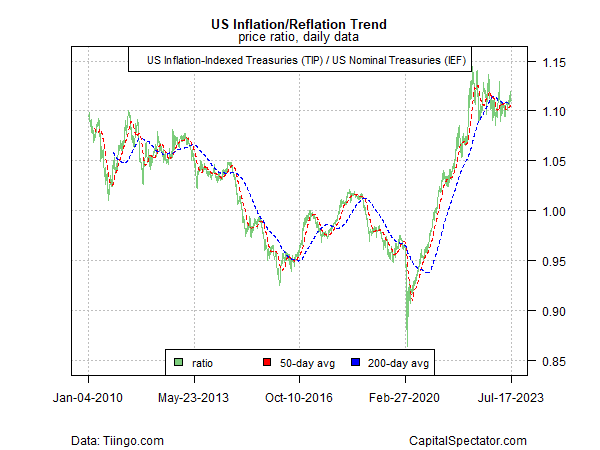Click the red 50-day avg legend swatch
The image size is (600, 450).
pyautogui.click(x=267, y=362)
